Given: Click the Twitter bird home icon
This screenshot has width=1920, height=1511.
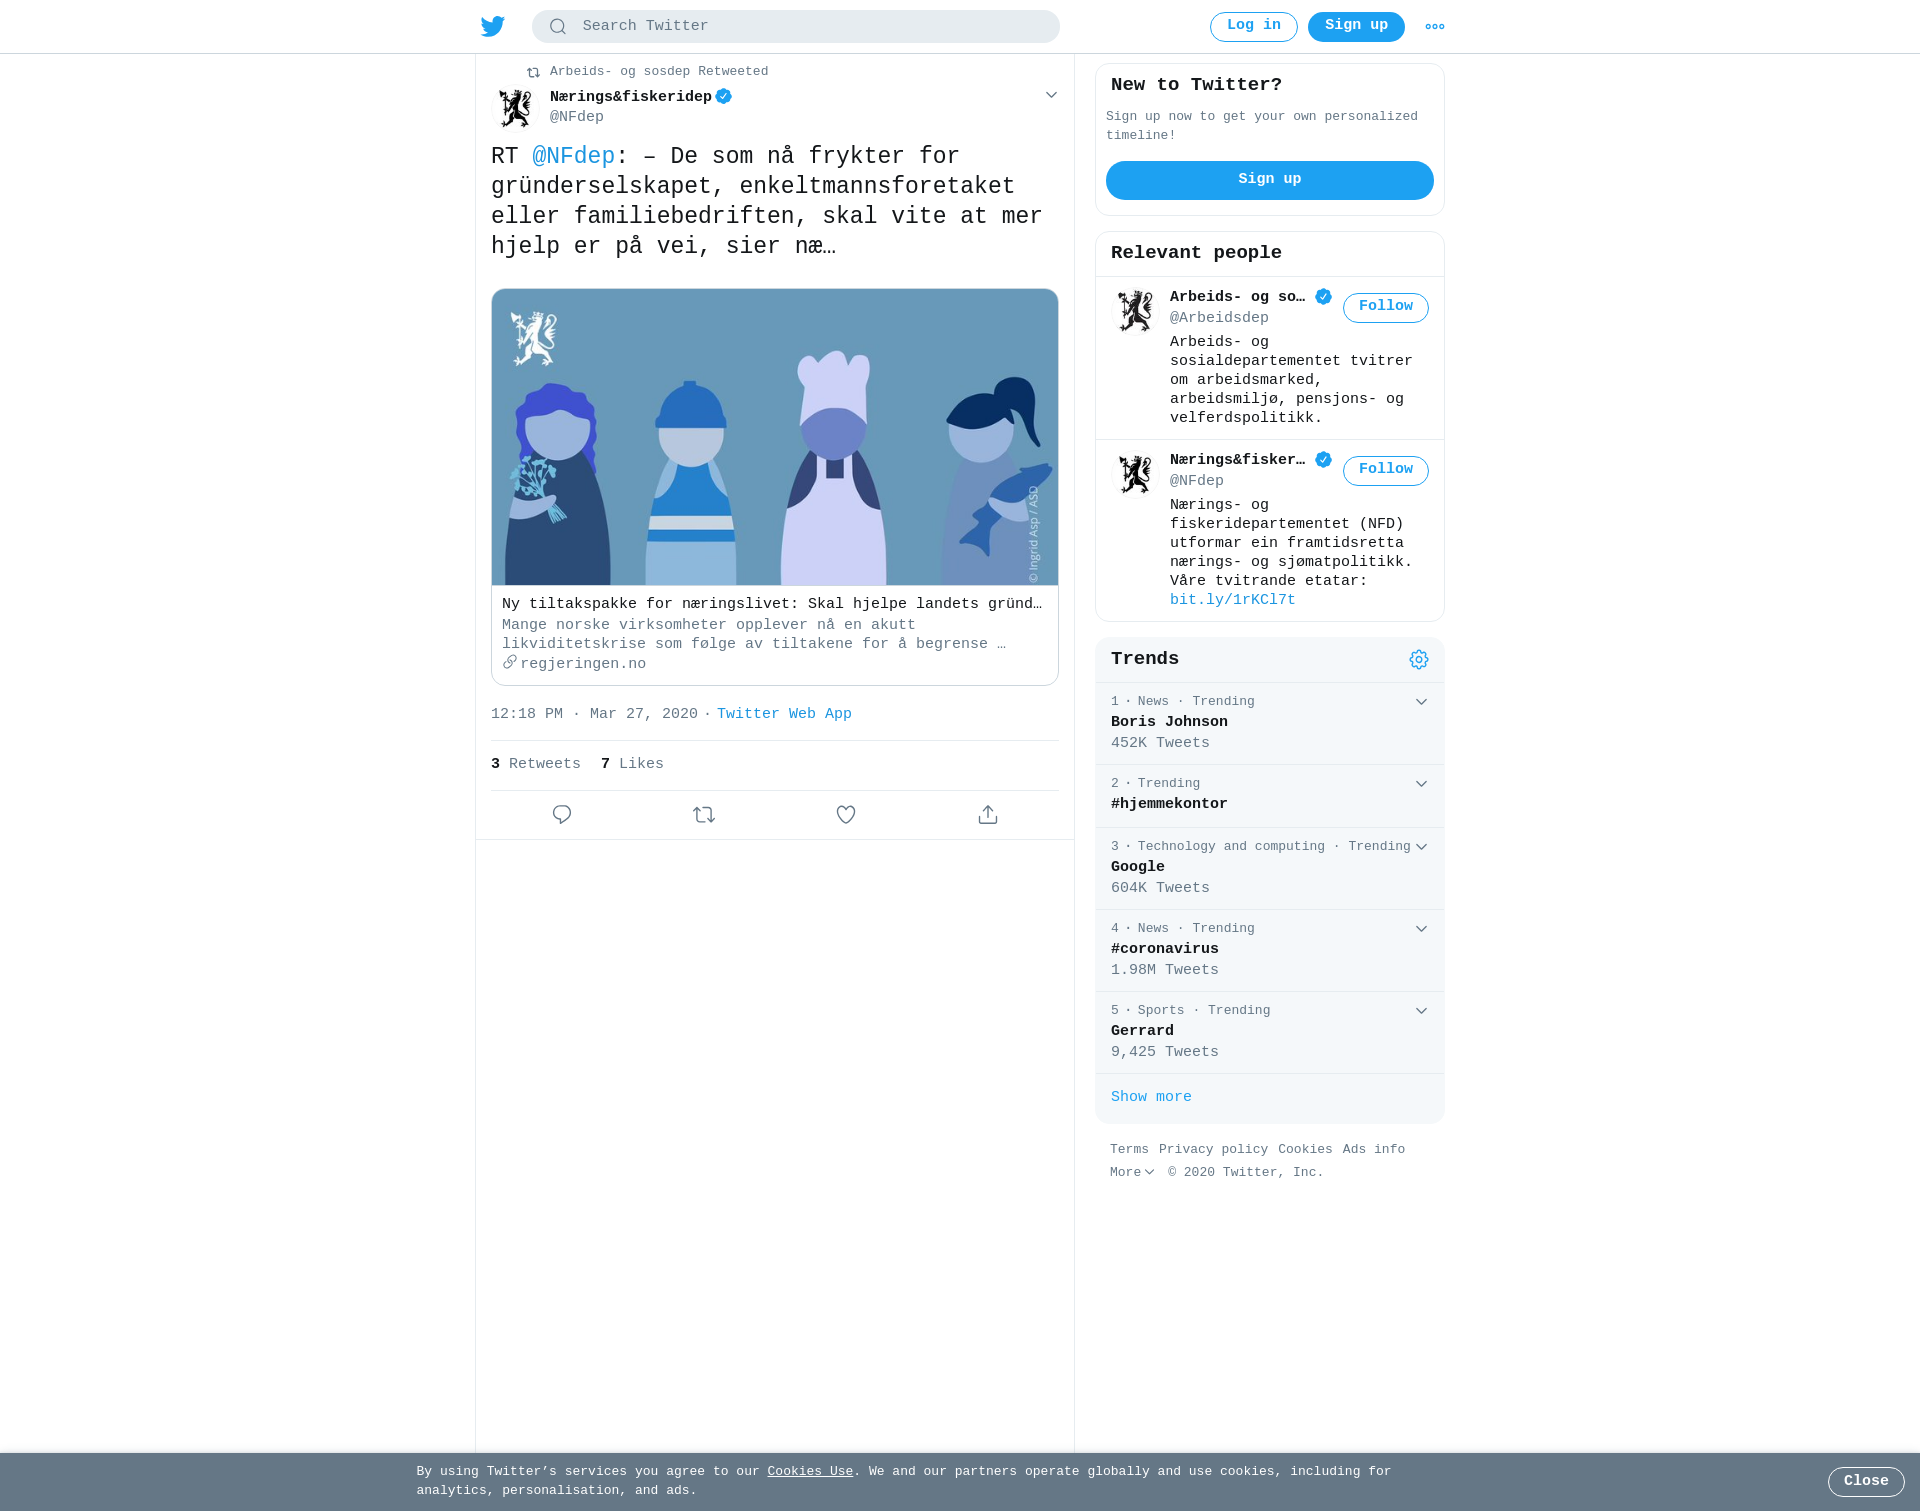Looking at the screenshot, I should tap(493, 26).
